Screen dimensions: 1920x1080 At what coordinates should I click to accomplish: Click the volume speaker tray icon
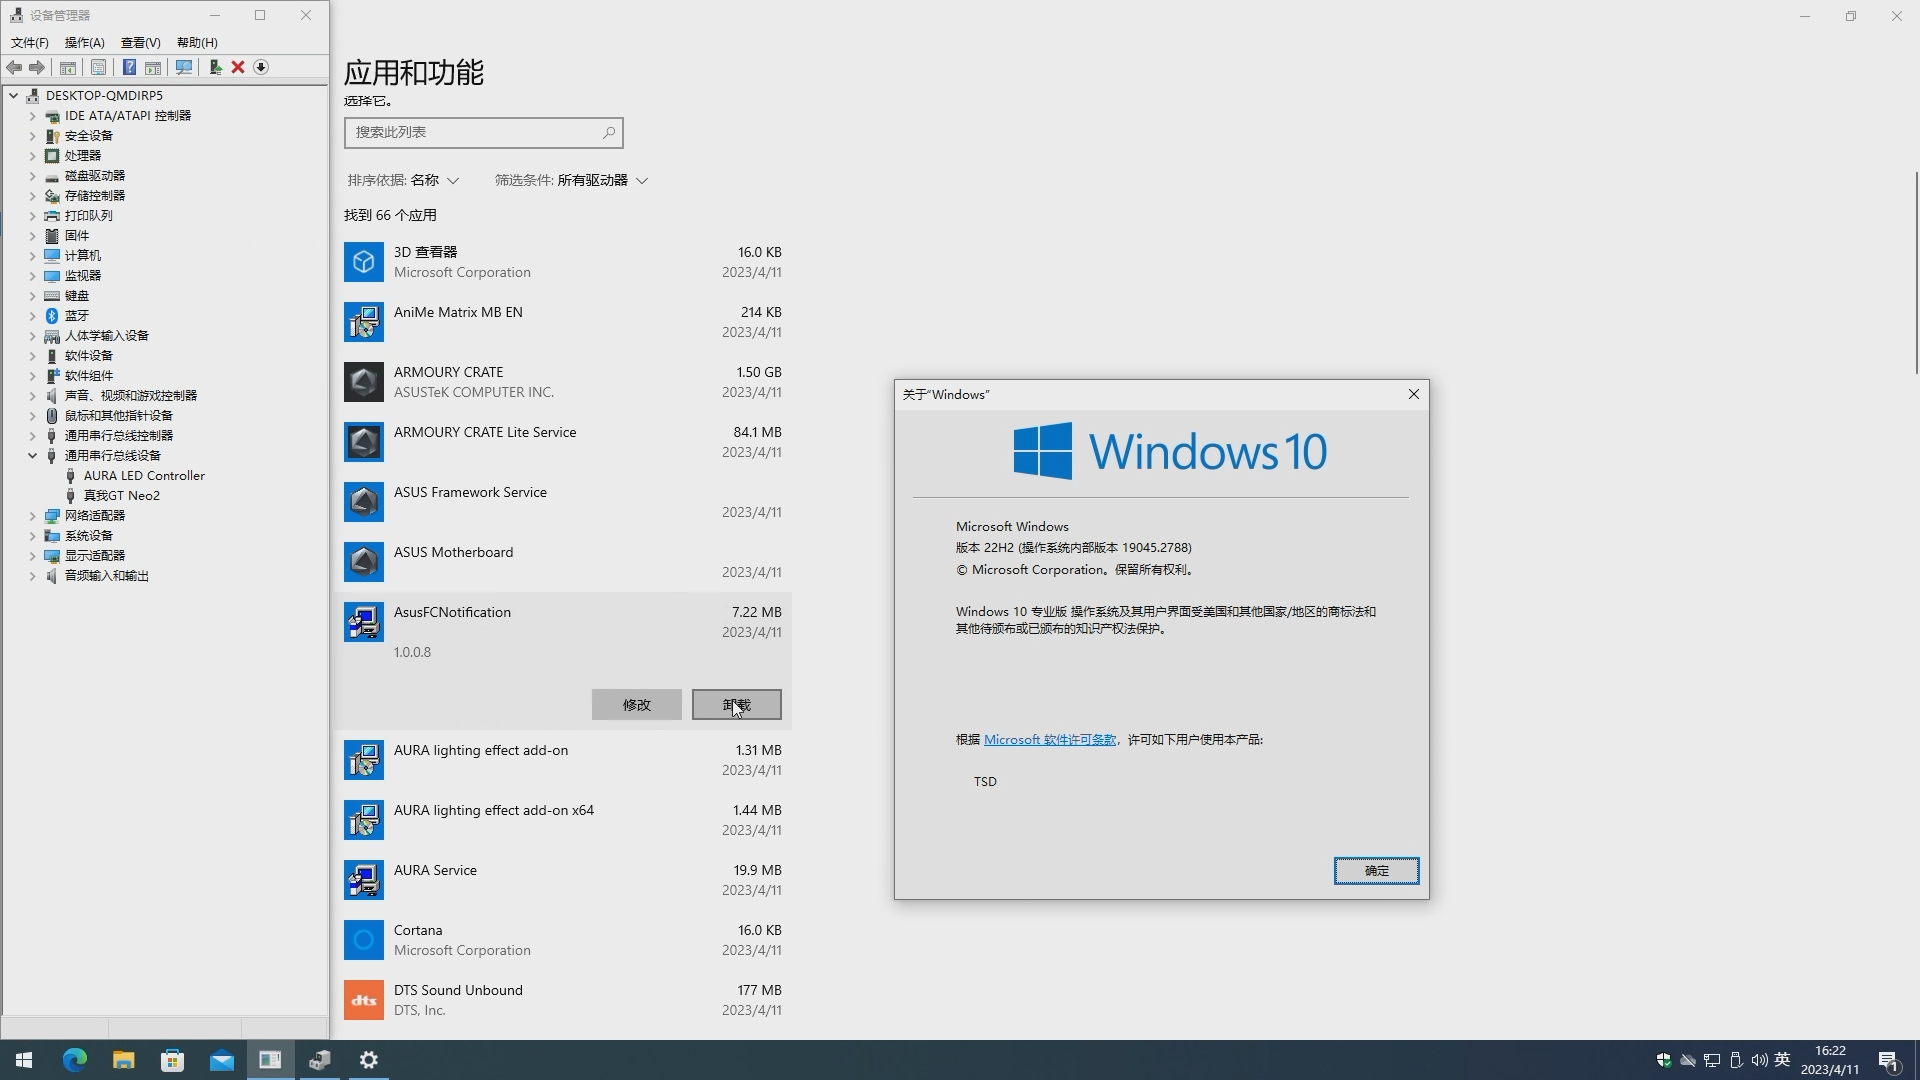coord(1759,1060)
